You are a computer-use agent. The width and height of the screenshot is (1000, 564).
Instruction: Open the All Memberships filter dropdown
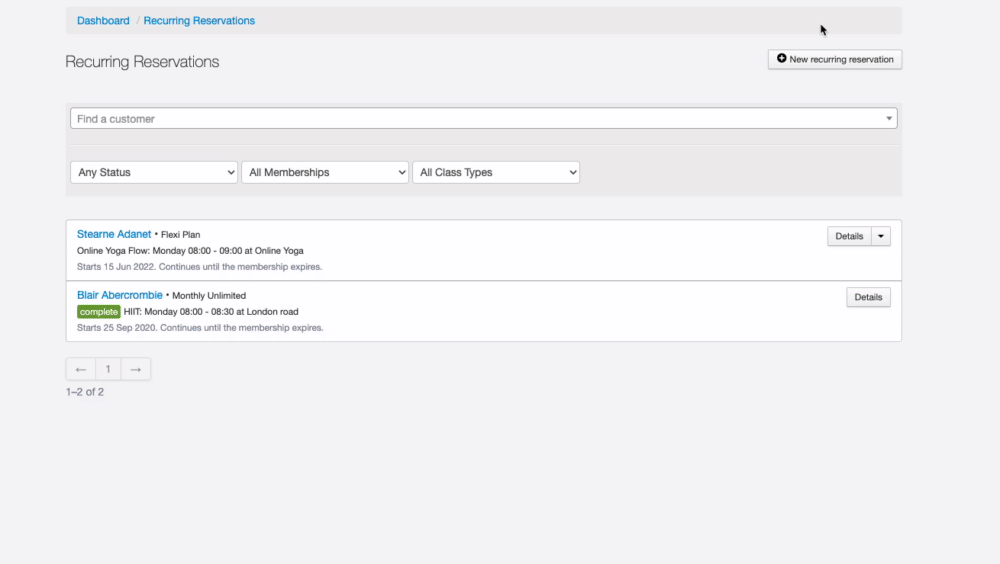(x=325, y=172)
